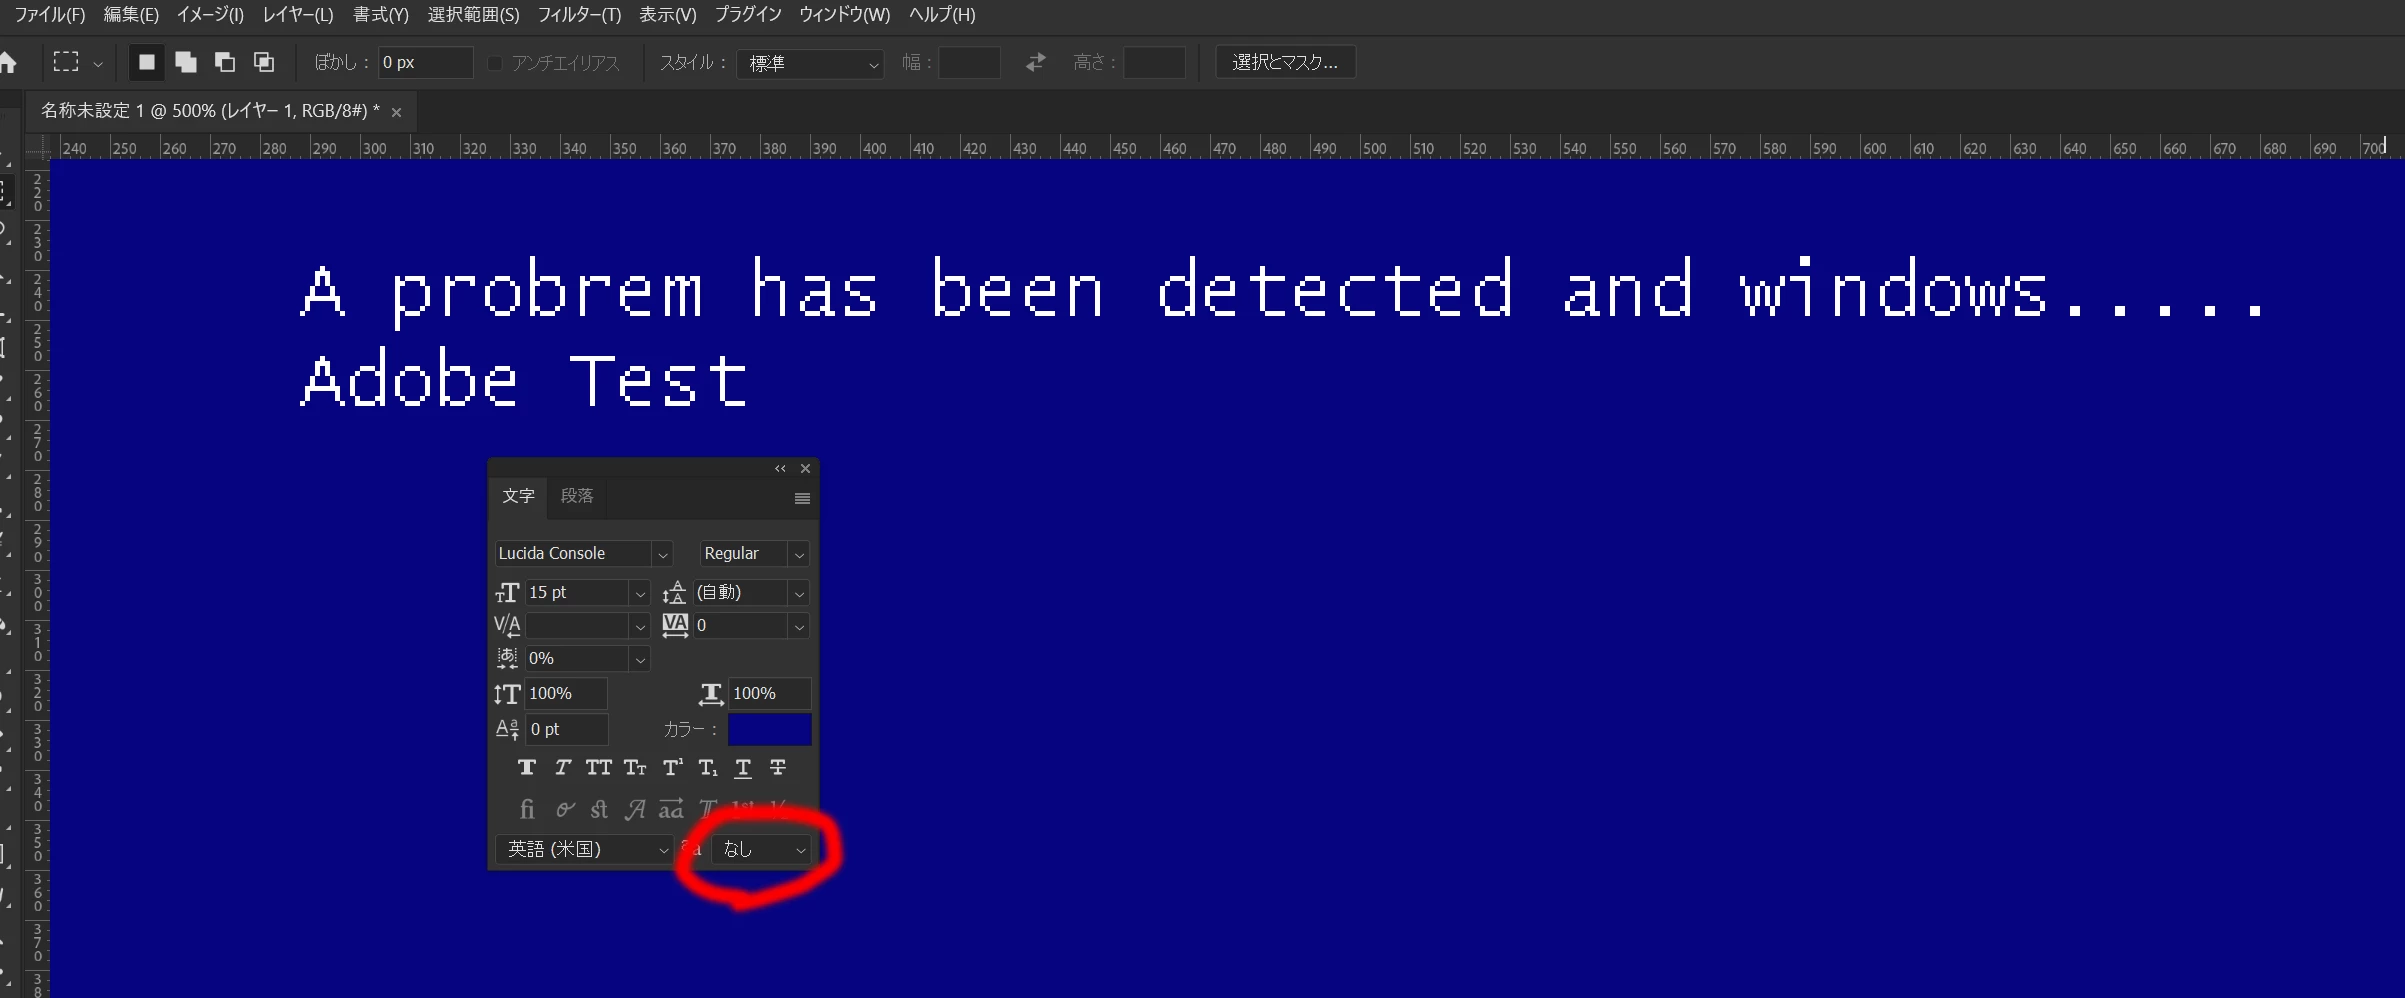Expand the (自動) leading dropdown
The width and height of the screenshot is (2405, 998).
click(799, 593)
